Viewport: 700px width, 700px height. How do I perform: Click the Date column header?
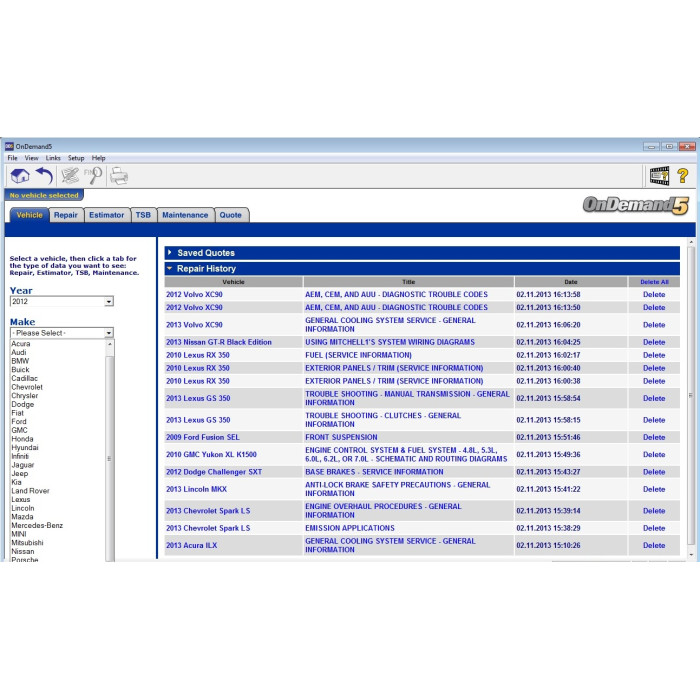pyautogui.click(x=571, y=282)
